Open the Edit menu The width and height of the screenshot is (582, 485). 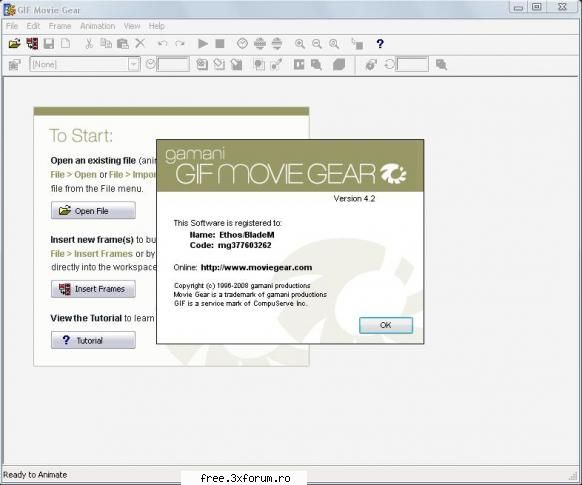(x=33, y=26)
